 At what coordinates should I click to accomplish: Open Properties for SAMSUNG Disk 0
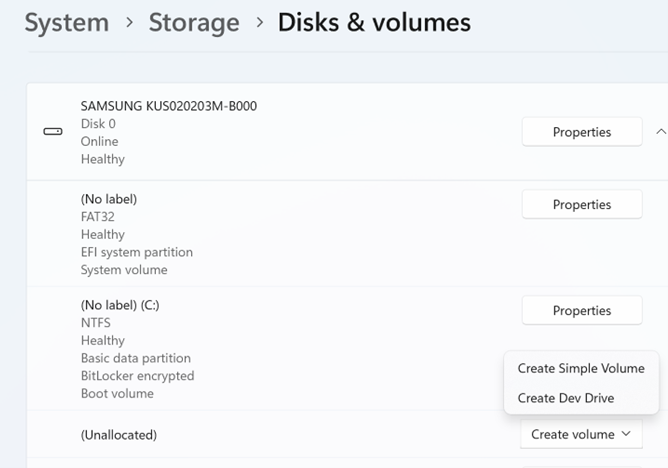(581, 132)
